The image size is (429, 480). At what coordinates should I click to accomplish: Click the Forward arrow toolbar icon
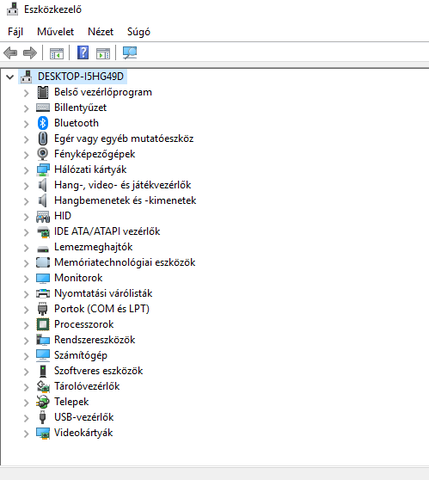pos(30,53)
